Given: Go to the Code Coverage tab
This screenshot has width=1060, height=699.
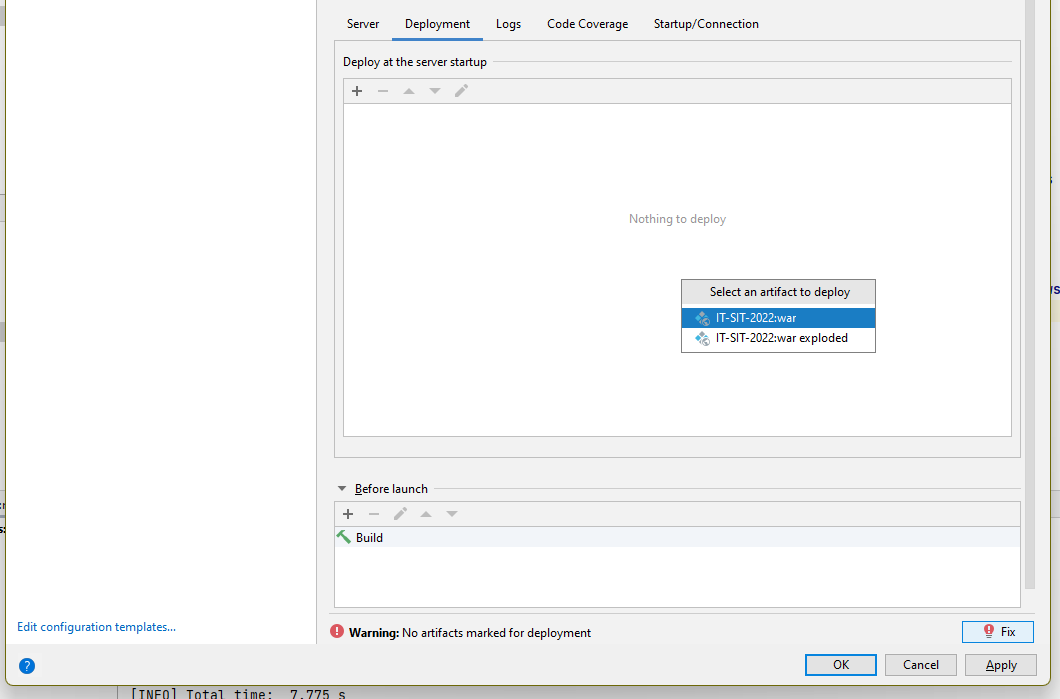Looking at the screenshot, I should point(587,24).
